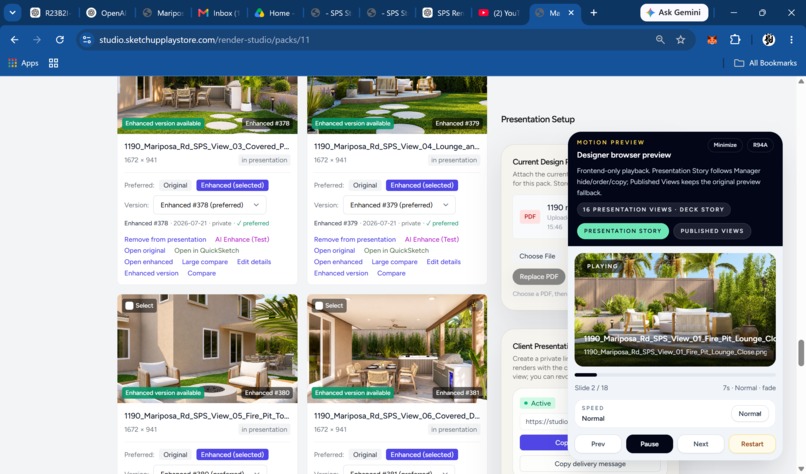Switch to the Google Drive Home tab

pos(274,13)
